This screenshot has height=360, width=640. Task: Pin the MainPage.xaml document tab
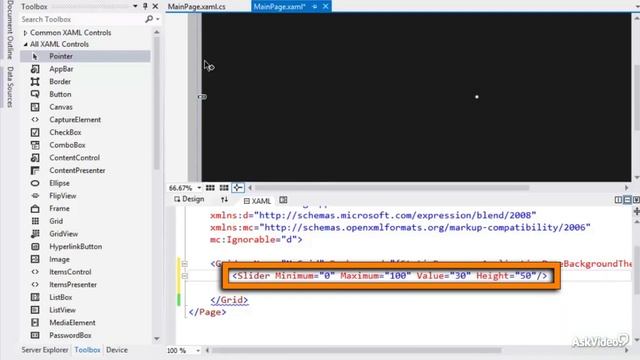(315, 7)
